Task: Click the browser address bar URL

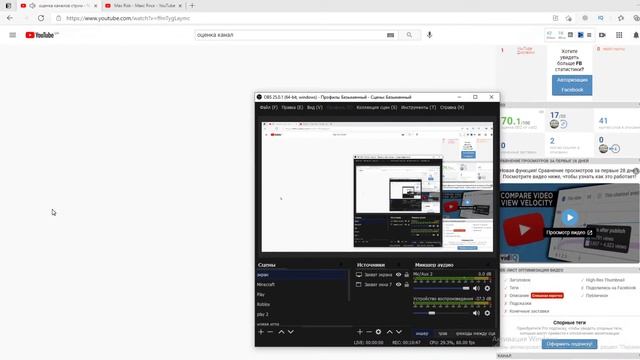Action: pos(128,18)
